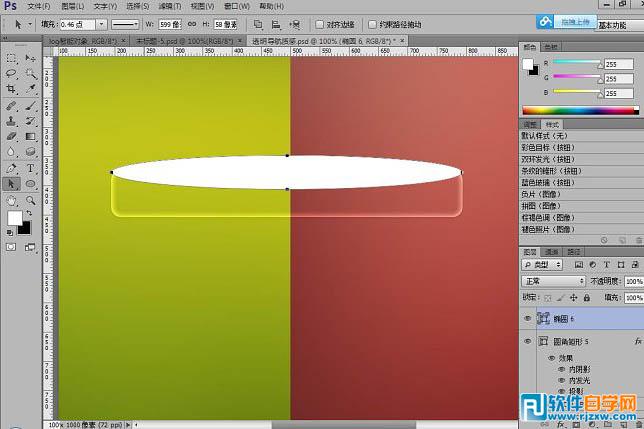Select the Quick Selection tool
This screenshot has width=644, height=429.
click(x=30, y=74)
